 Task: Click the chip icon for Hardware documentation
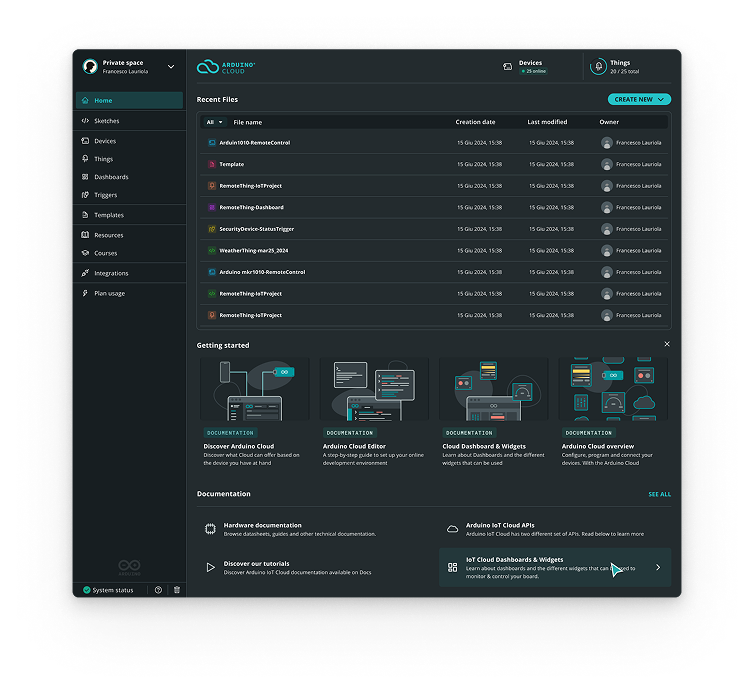coord(210,529)
